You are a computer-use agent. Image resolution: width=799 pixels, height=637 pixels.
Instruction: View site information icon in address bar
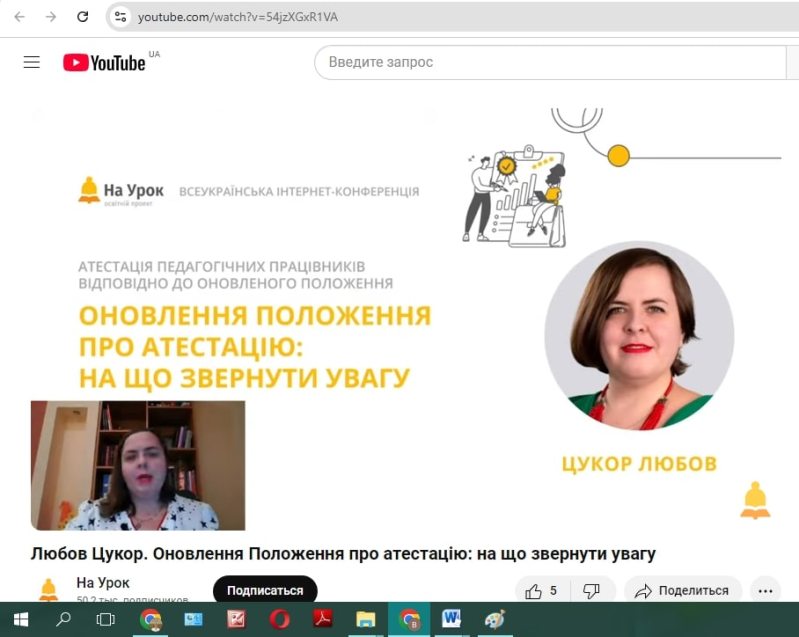pyautogui.click(x=120, y=17)
